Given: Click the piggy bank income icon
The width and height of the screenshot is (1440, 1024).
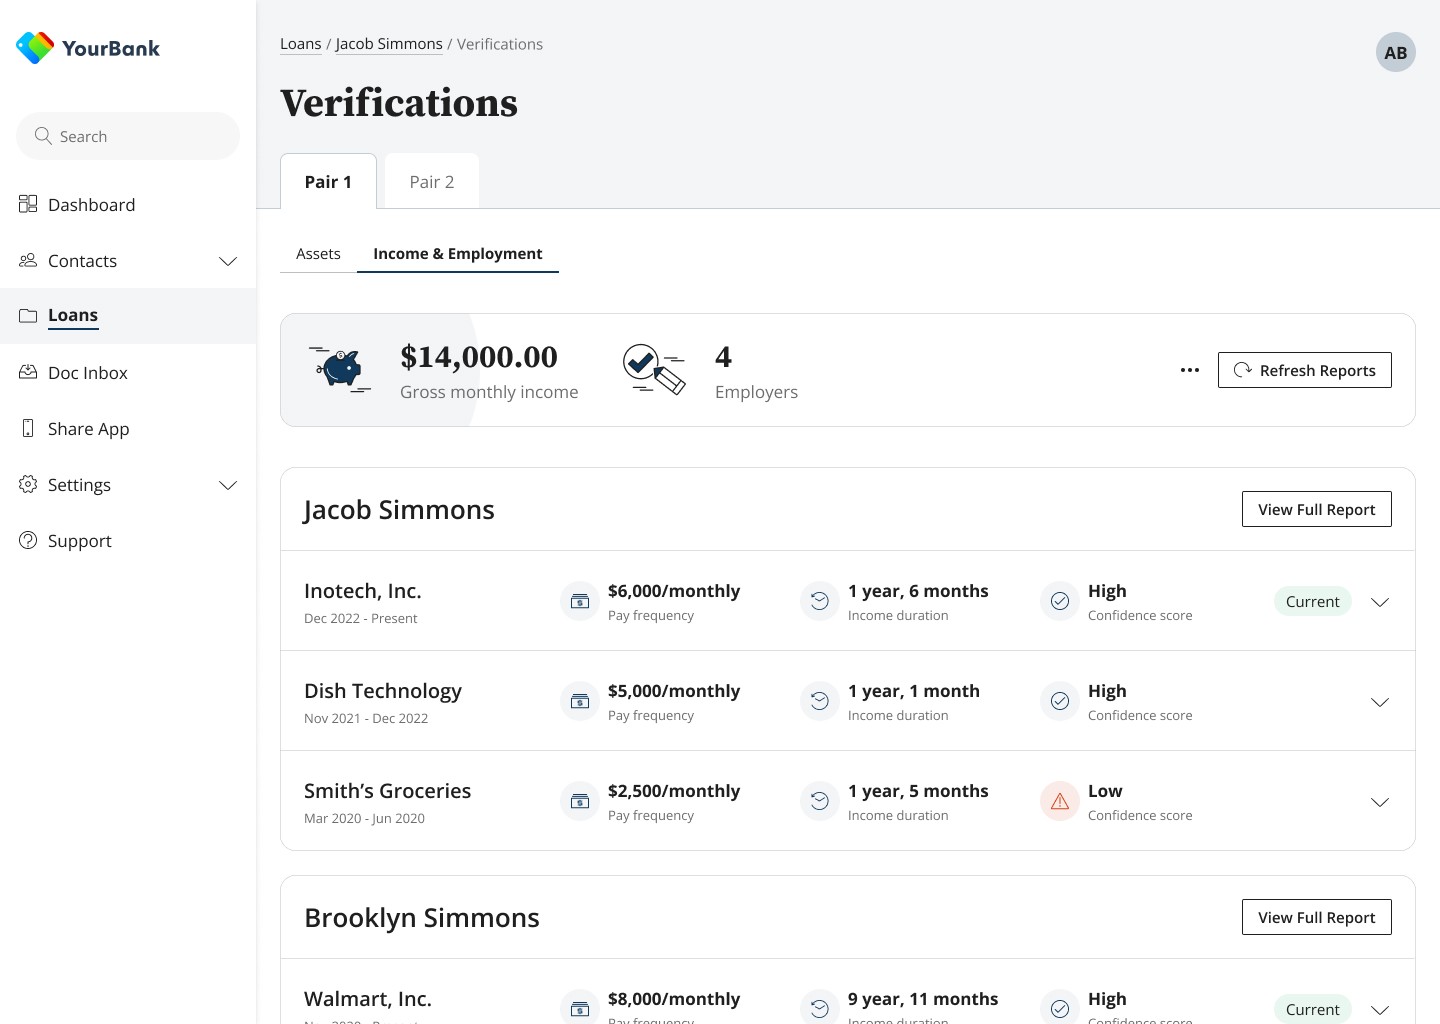Looking at the screenshot, I should click(340, 369).
